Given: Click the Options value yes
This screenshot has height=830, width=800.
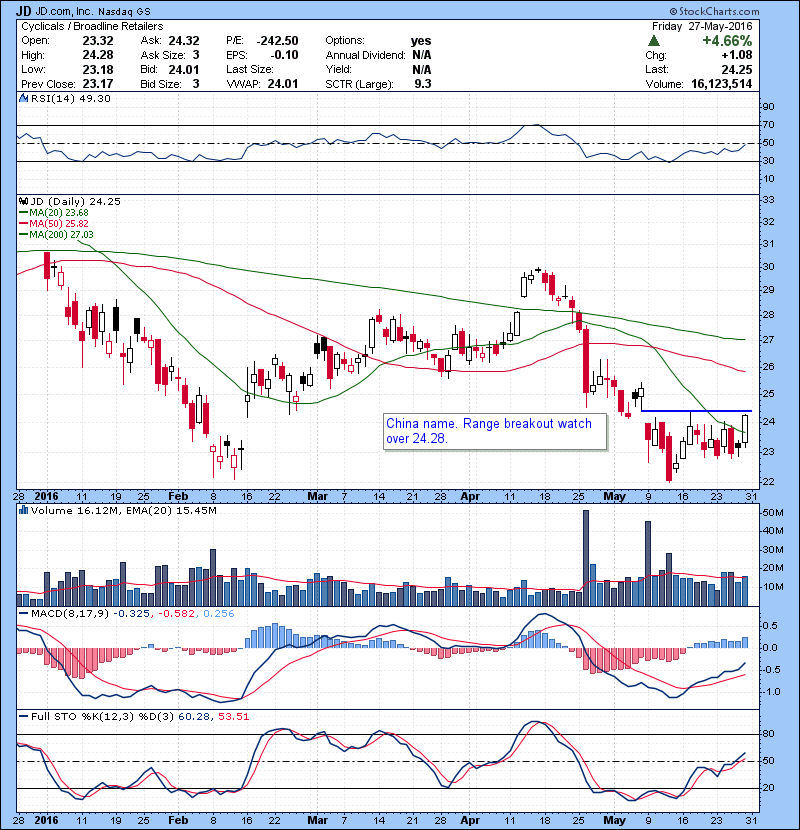Looking at the screenshot, I should pyautogui.click(x=421, y=41).
